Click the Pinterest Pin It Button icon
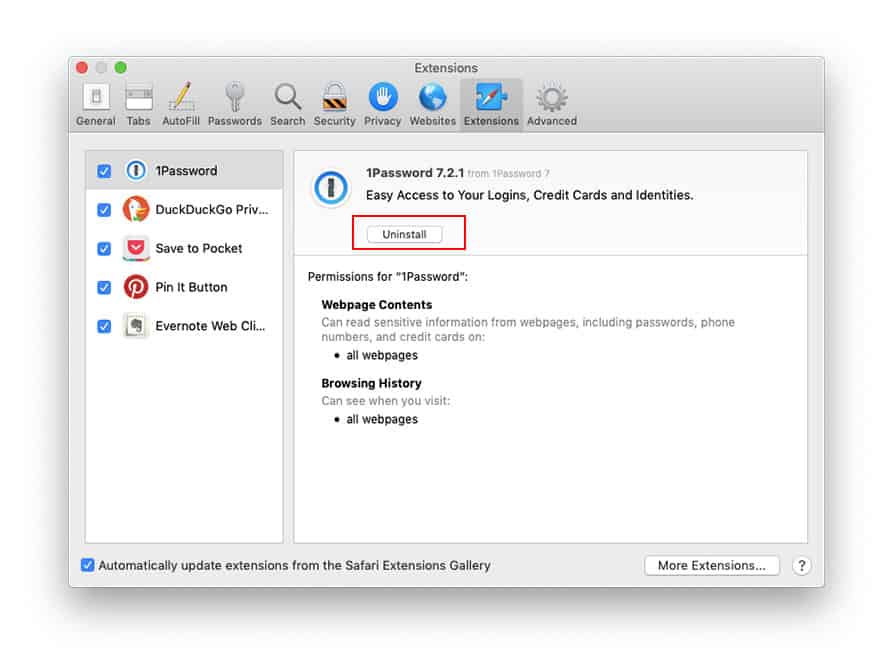This screenshot has width=892, height=659. click(x=136, y=287)
